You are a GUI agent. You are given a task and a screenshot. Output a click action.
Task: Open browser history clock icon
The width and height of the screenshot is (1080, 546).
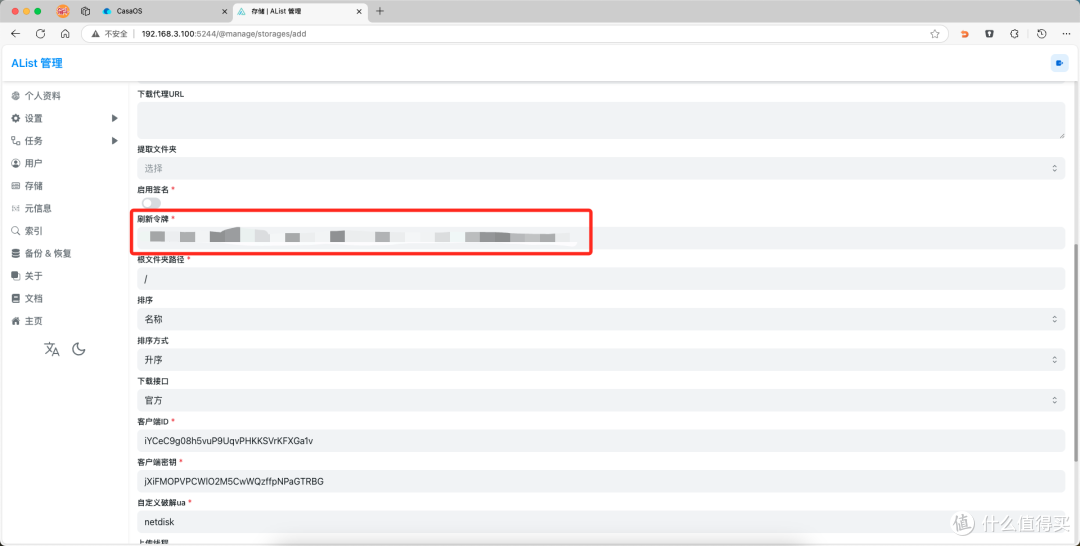coord(1041,34)
